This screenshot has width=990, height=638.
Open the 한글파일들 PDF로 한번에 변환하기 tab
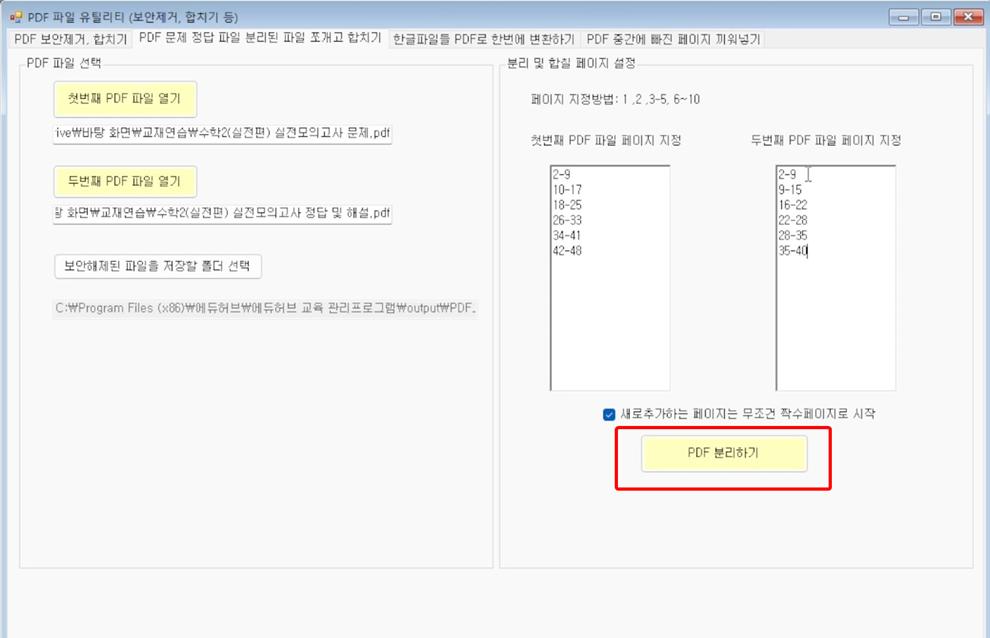(x=484, y=39)
